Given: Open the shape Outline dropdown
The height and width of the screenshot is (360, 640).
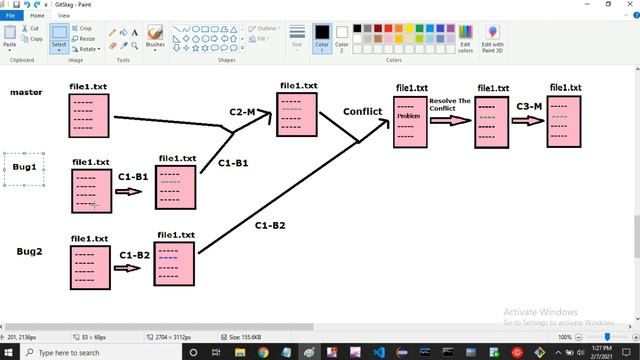Looking at the screenshot, I should click(264, 29).
